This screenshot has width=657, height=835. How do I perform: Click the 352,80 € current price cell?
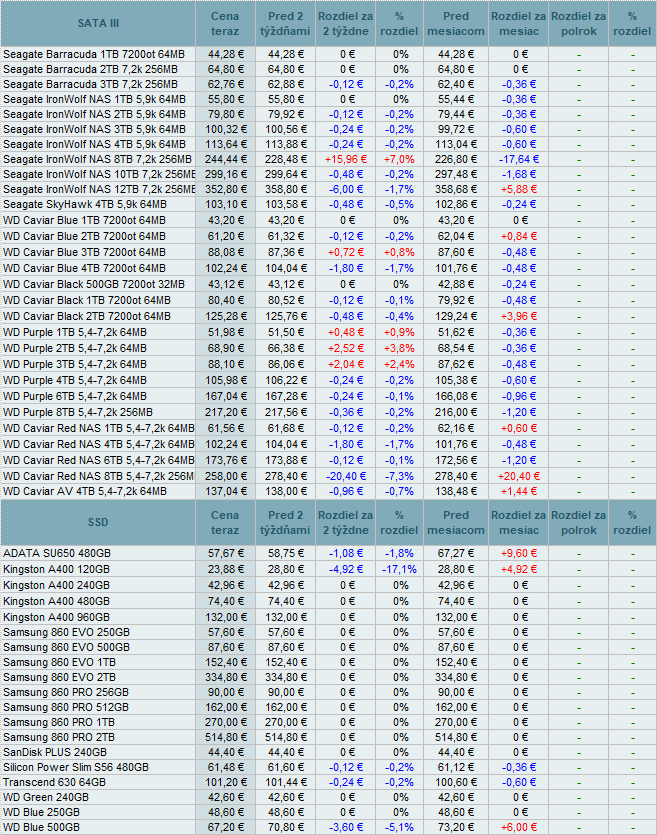tap(226, 189)
